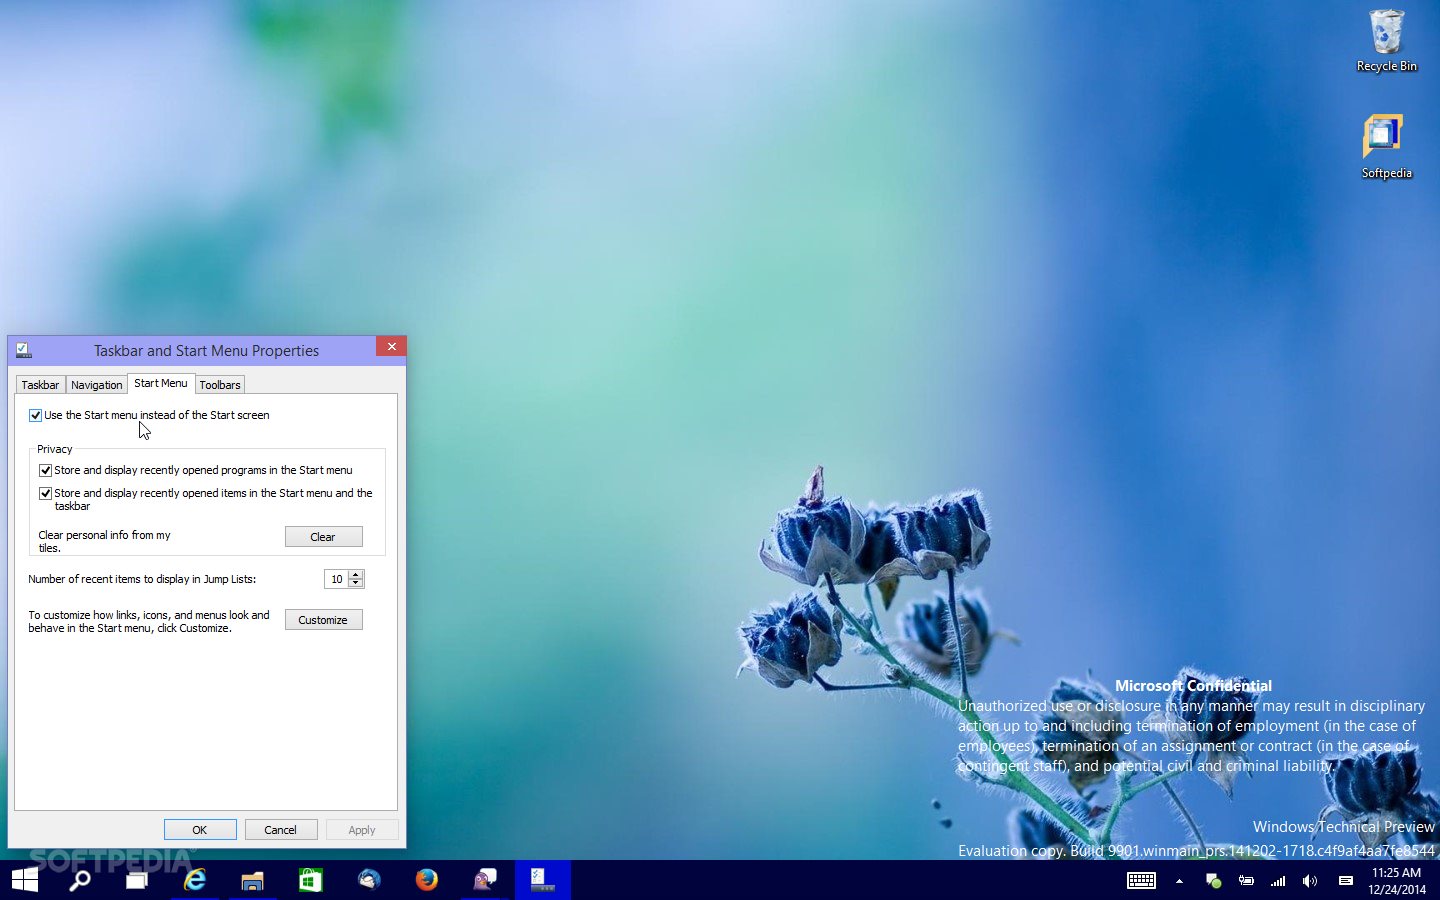Image resolution: width=1440 pixels, height=900 pixels.
Task: Open Thunderbird mail from the taskbar
Action: 369,880
